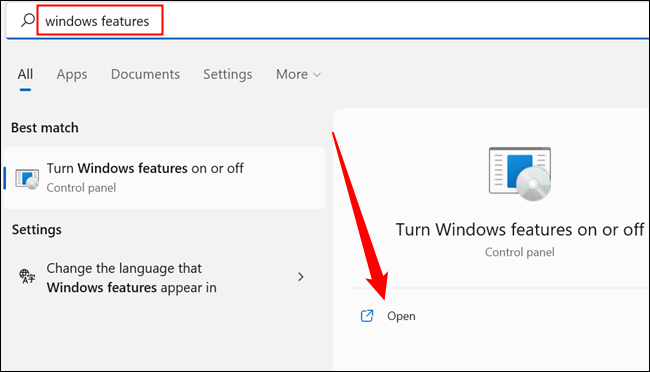Click the magnifying glass search icon

click(x=28, y=20)
